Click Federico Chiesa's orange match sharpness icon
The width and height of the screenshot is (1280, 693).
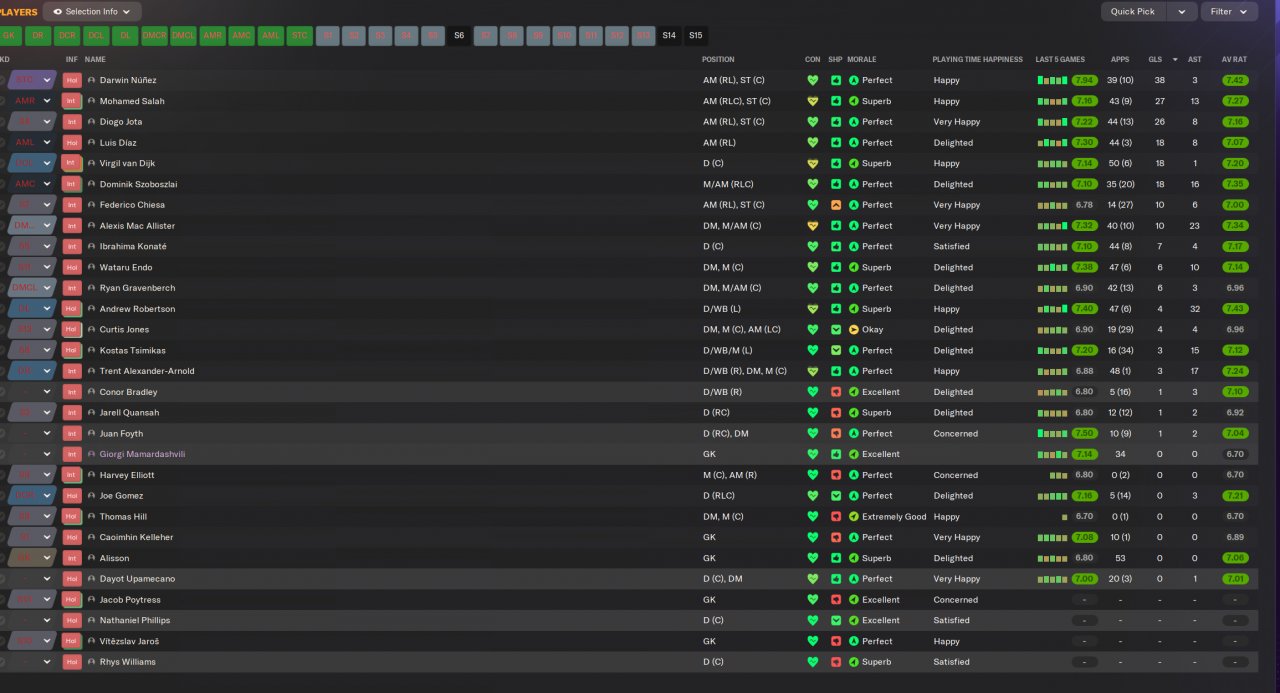836,205
